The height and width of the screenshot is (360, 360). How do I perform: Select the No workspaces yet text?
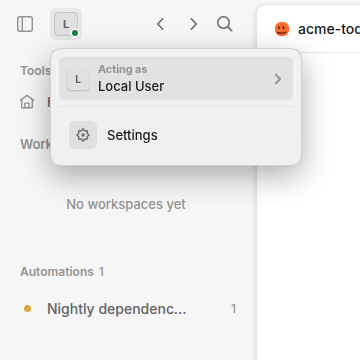(x=126, y=204)
